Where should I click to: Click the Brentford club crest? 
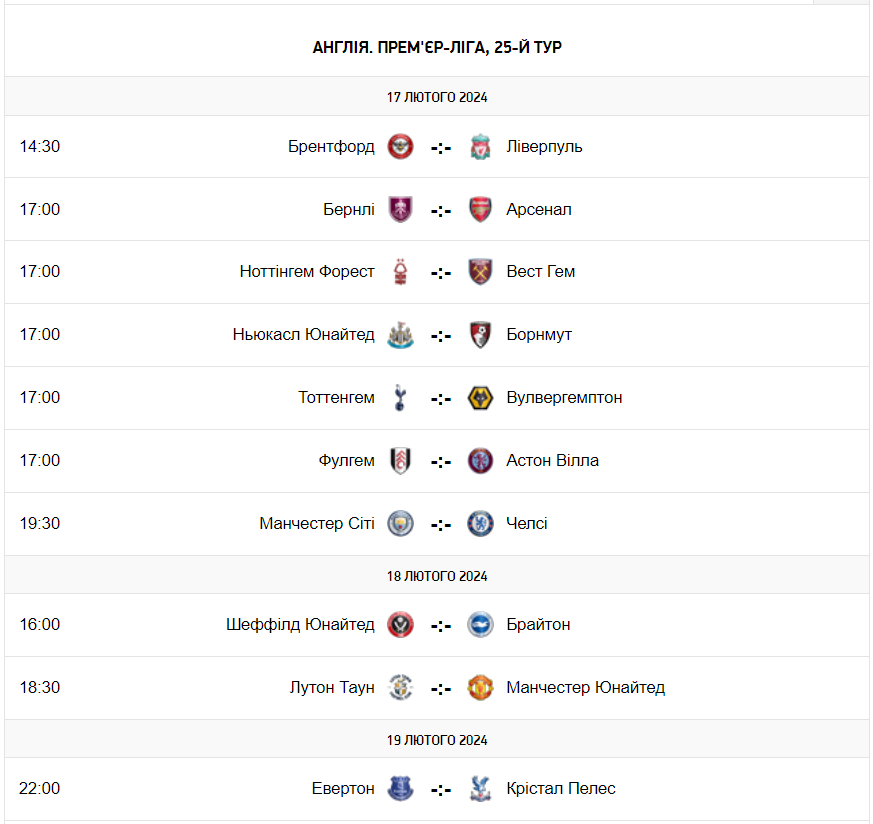pos(401,146)
